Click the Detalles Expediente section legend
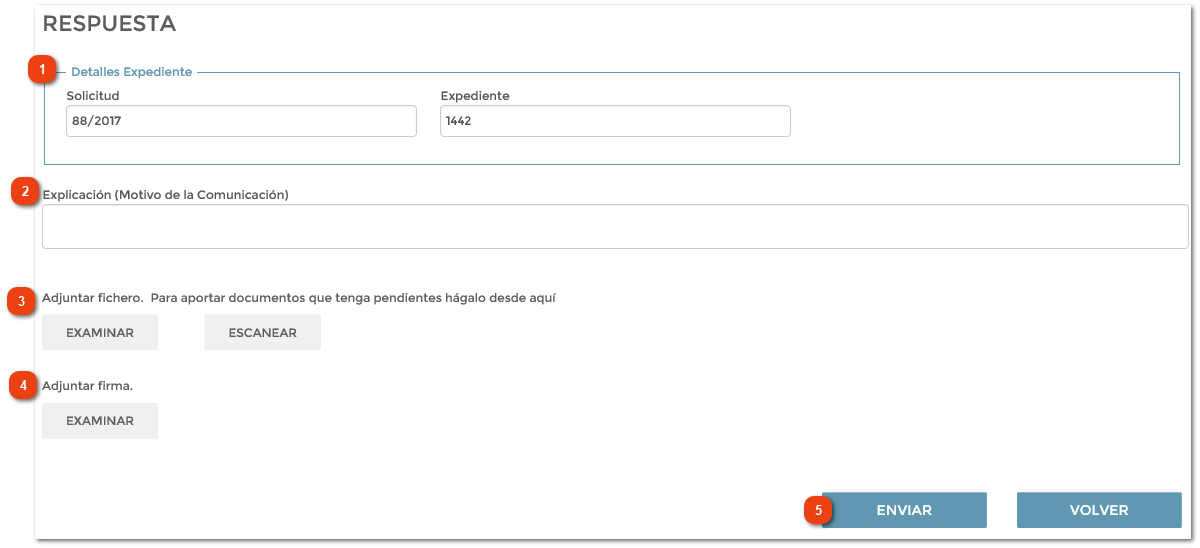This screenshot has height=548, width=1200. (131, 72)
